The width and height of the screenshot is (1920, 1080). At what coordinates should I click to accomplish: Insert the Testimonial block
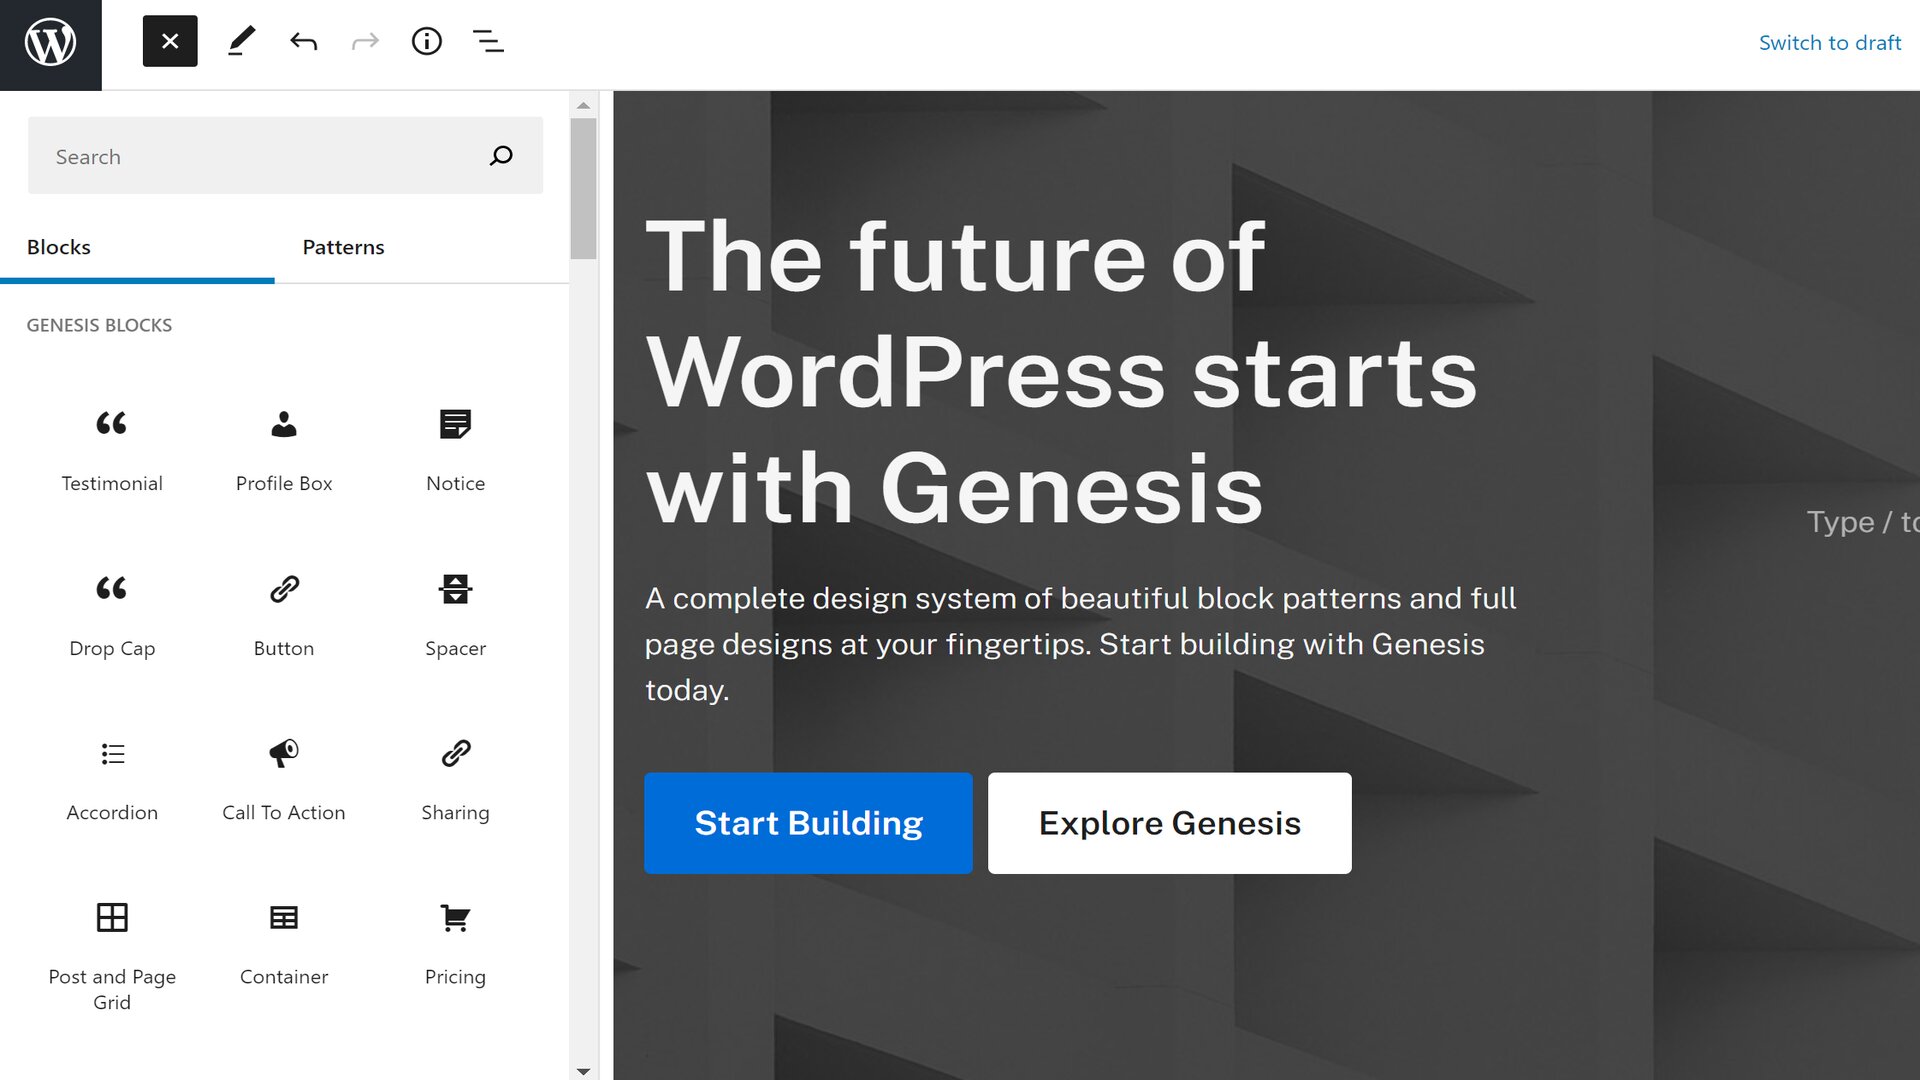click(x=112, y=450)
